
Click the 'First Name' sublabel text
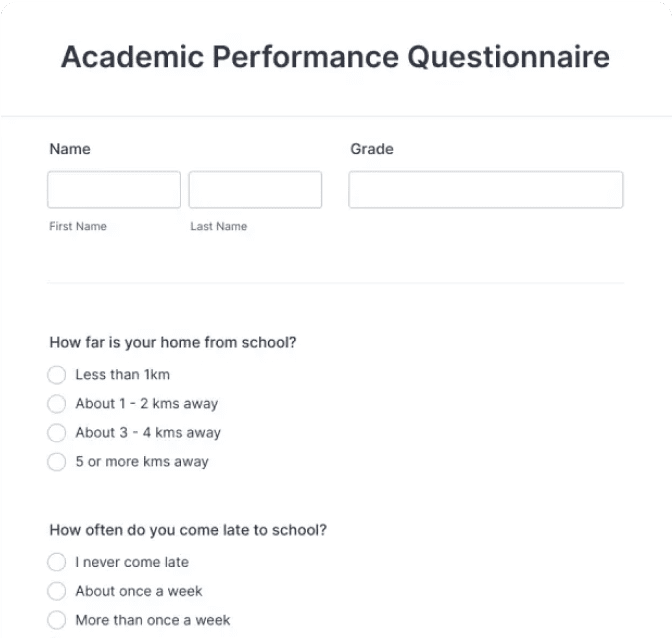78,226
